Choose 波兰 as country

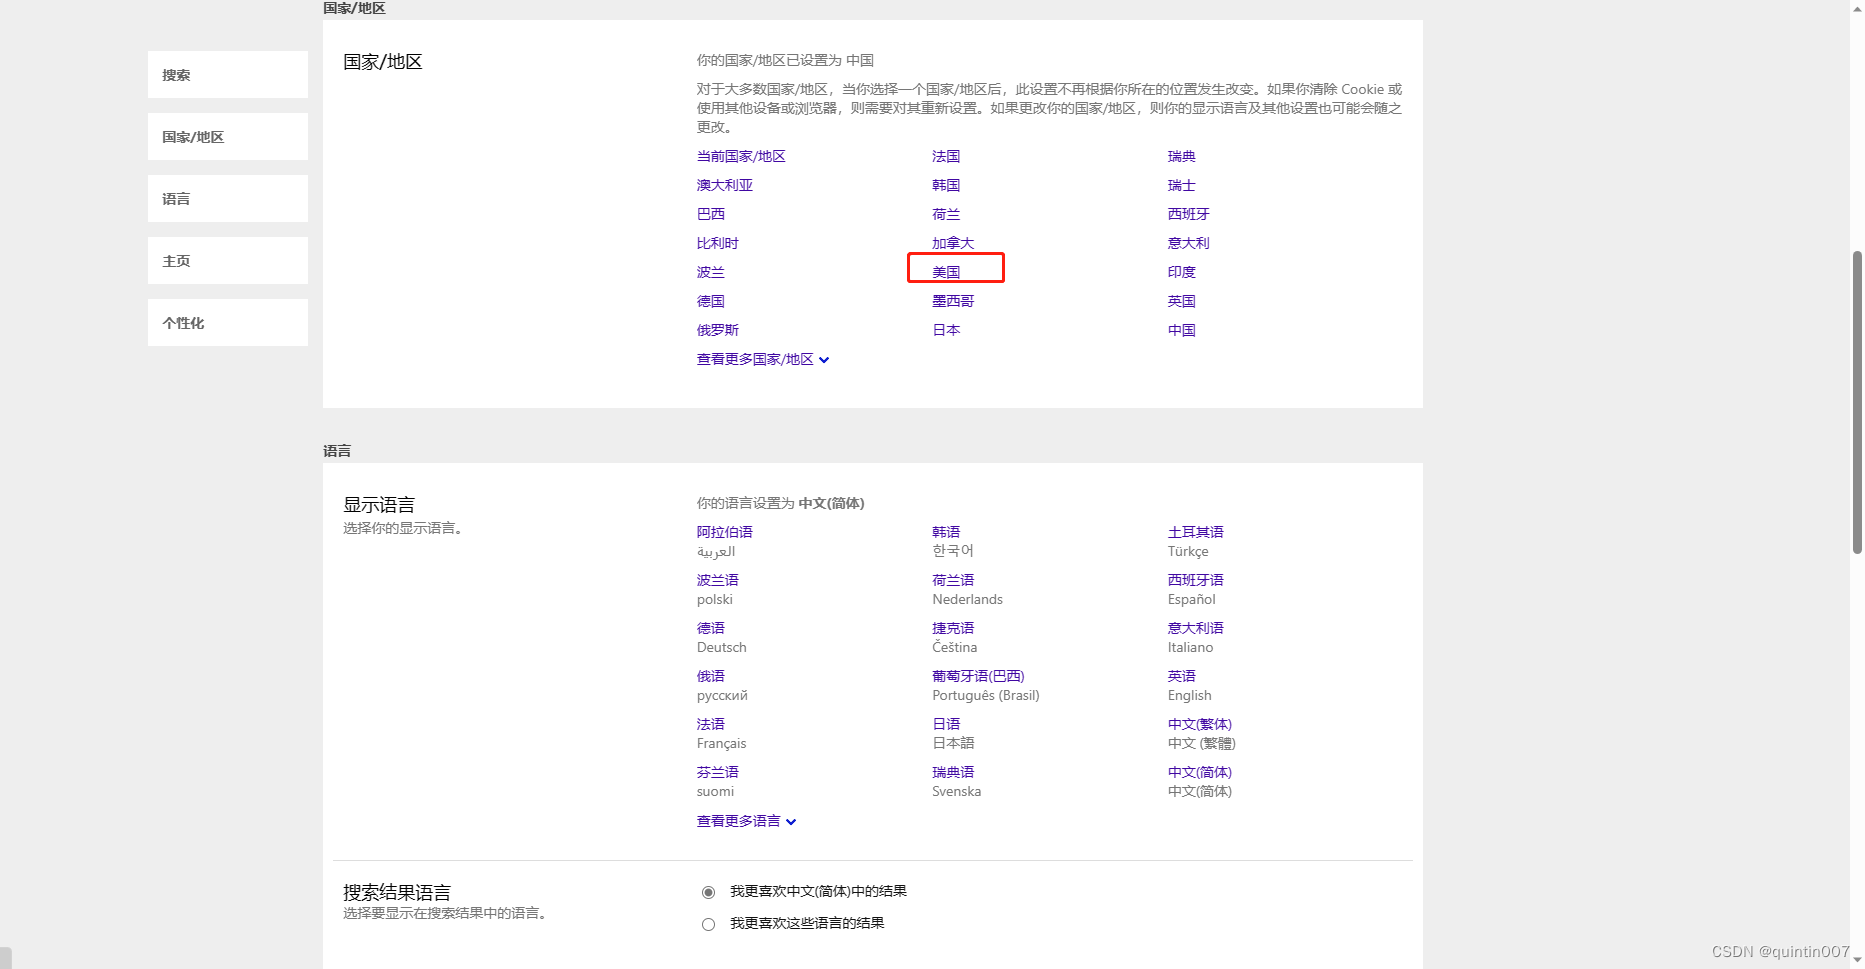pyautogui.click(x=711, y=272)
